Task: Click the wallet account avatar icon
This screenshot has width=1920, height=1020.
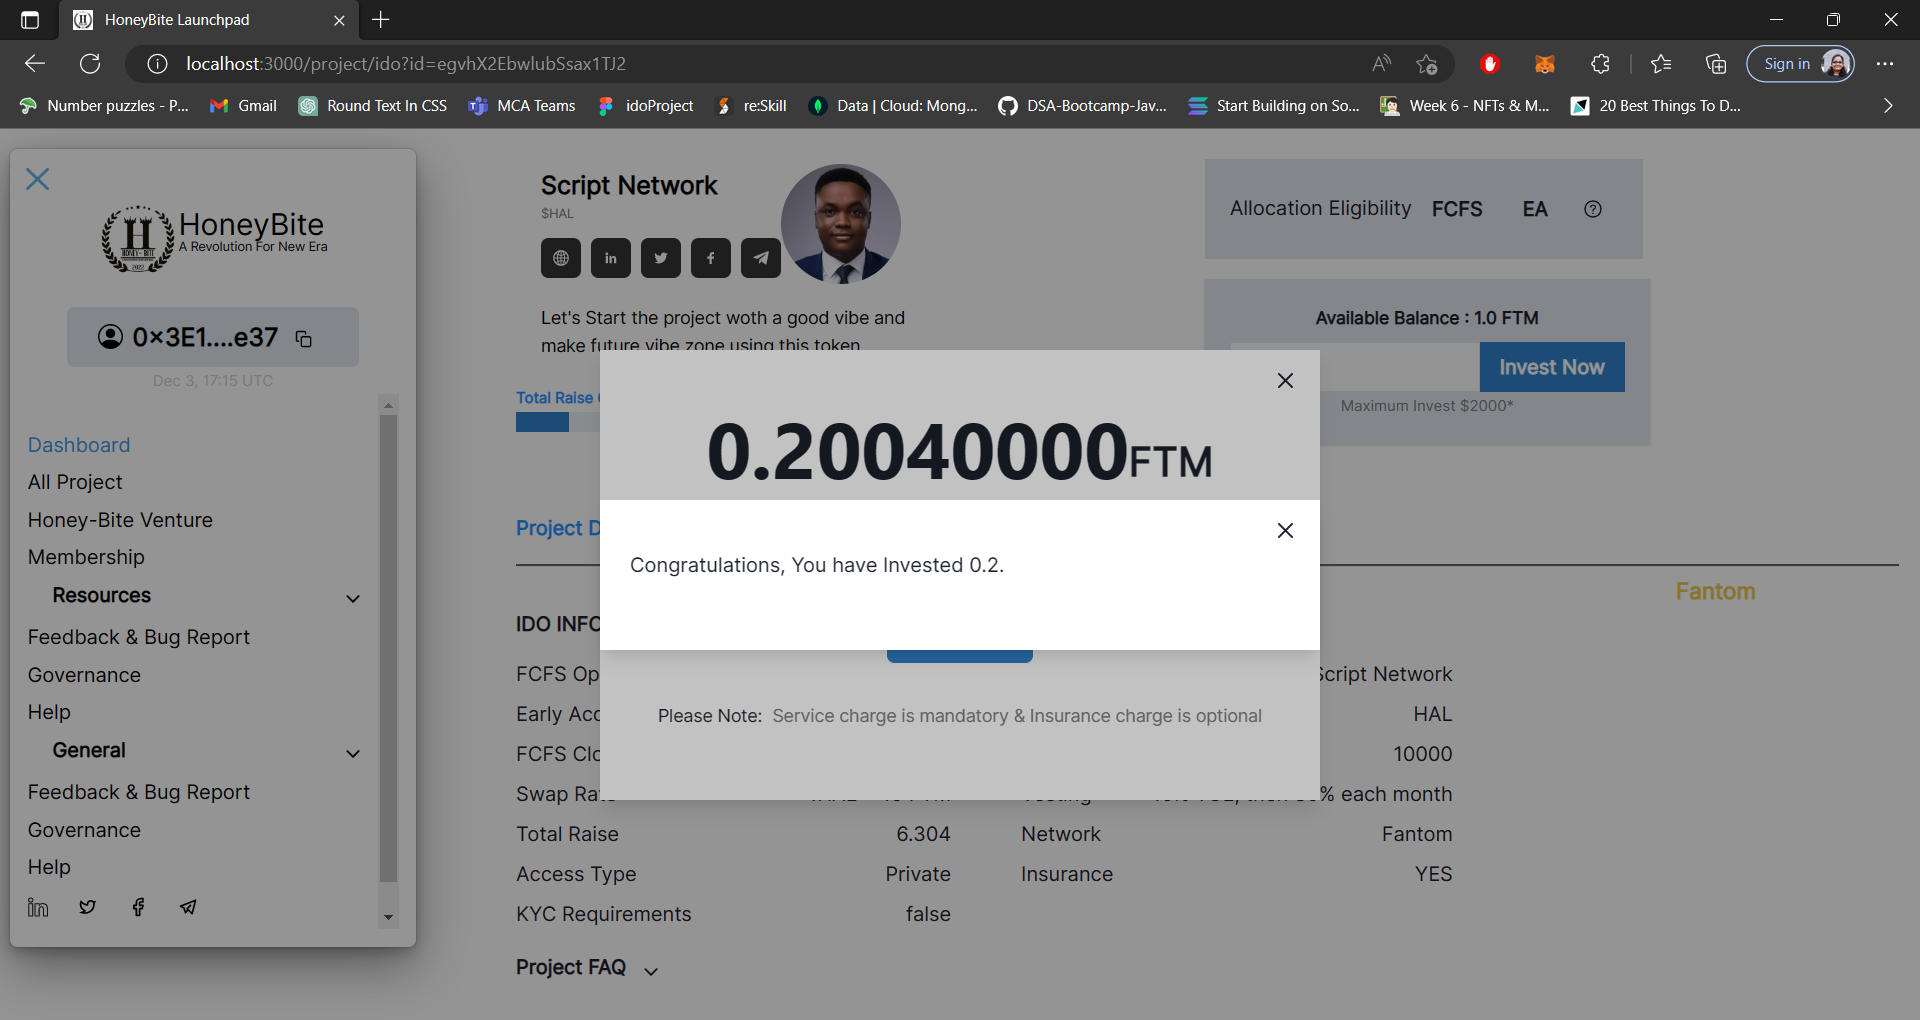Action: pyautogui.click(x=110, y=337)
